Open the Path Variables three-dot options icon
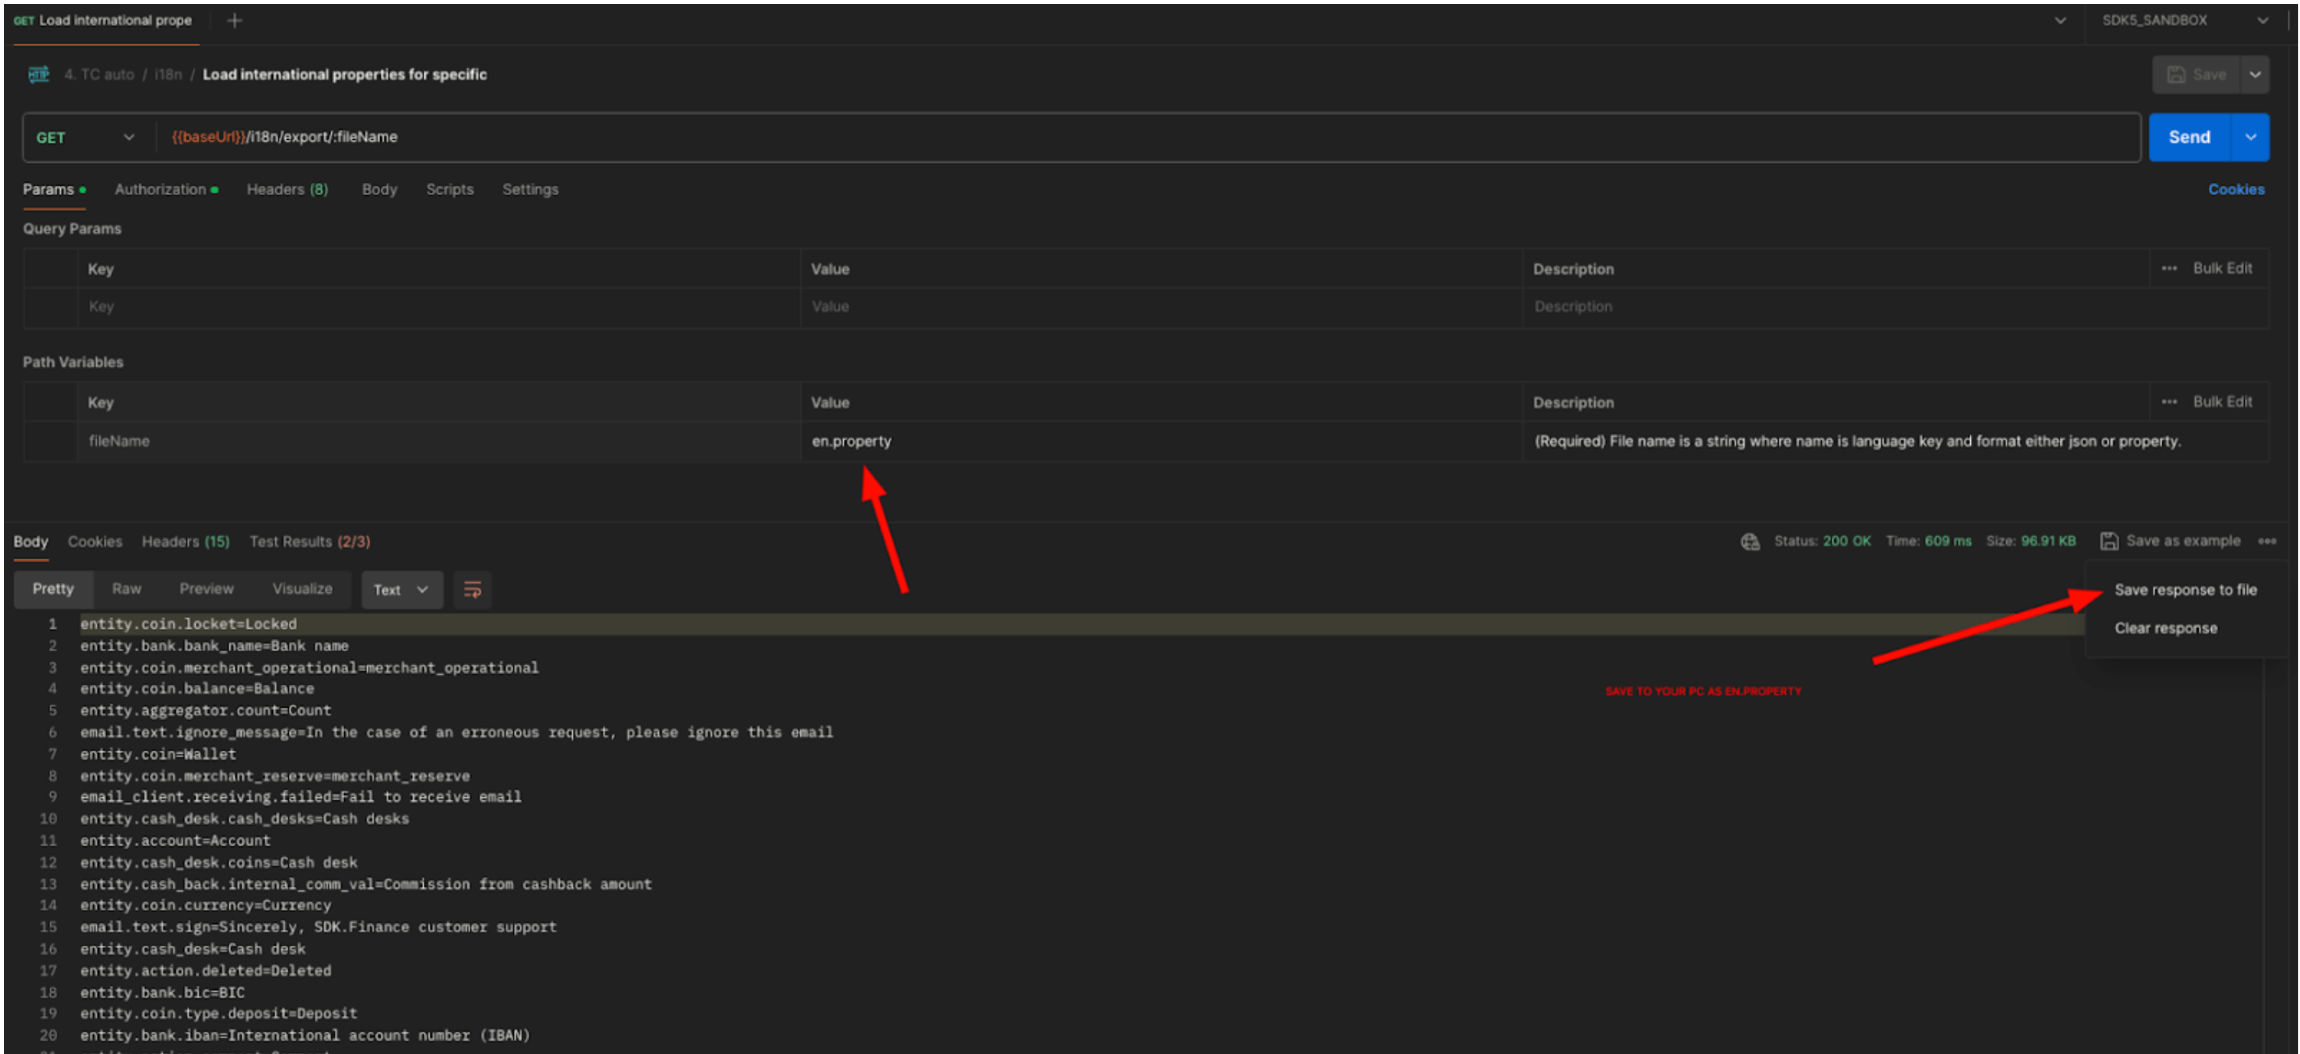This screenshot has height=1054, width=2300. tap(2169, 401)
